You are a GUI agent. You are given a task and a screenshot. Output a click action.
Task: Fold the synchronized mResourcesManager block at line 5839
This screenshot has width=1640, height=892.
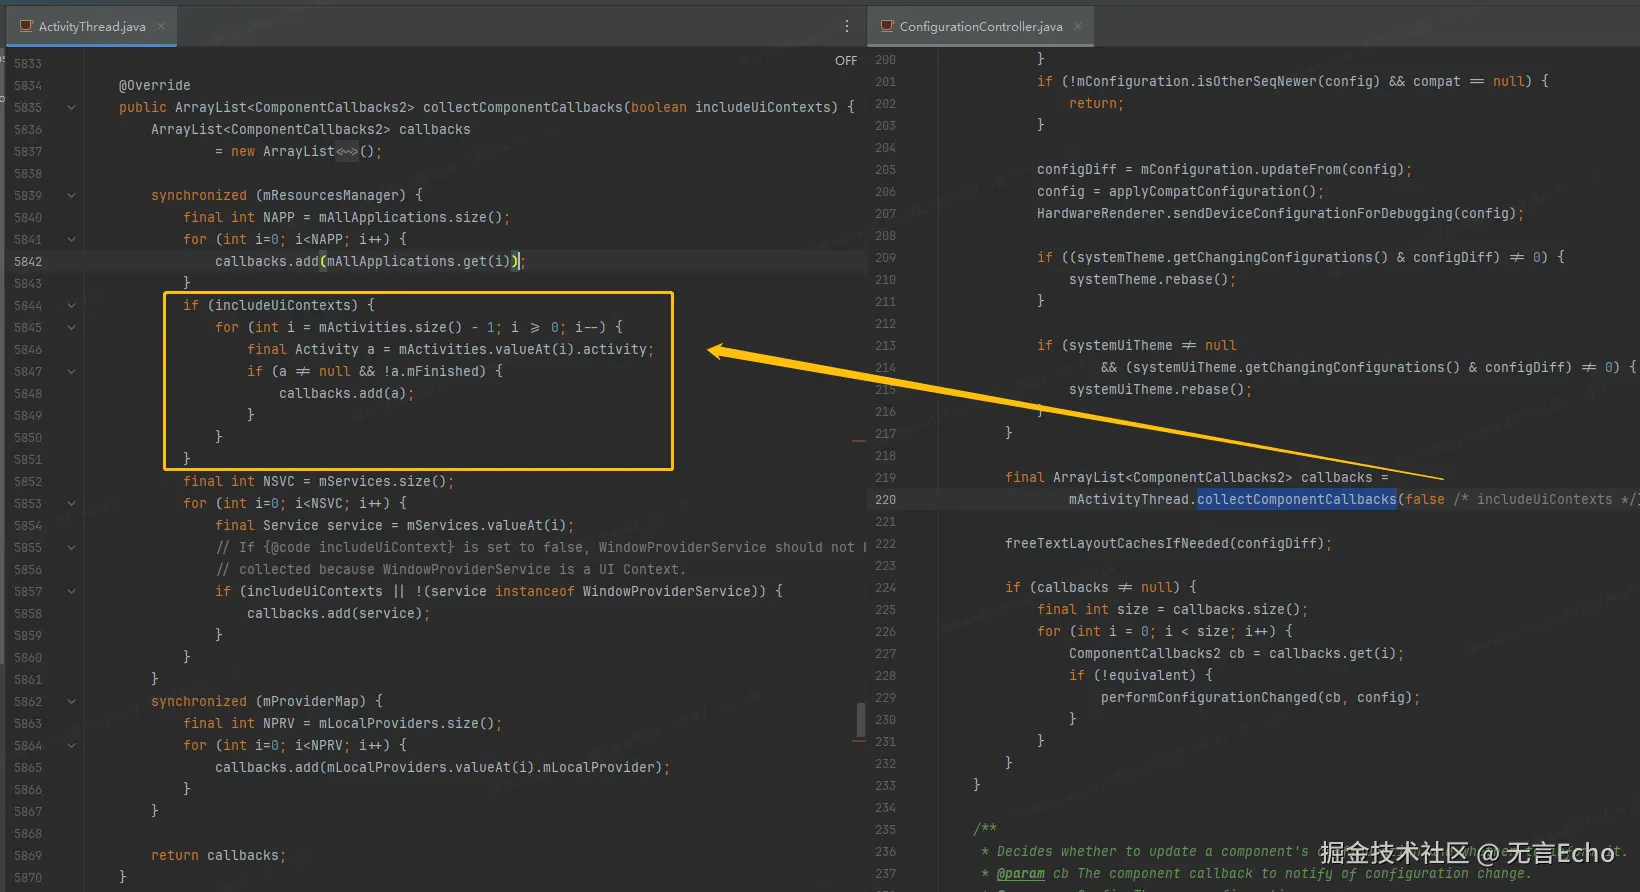click(71, 196)
